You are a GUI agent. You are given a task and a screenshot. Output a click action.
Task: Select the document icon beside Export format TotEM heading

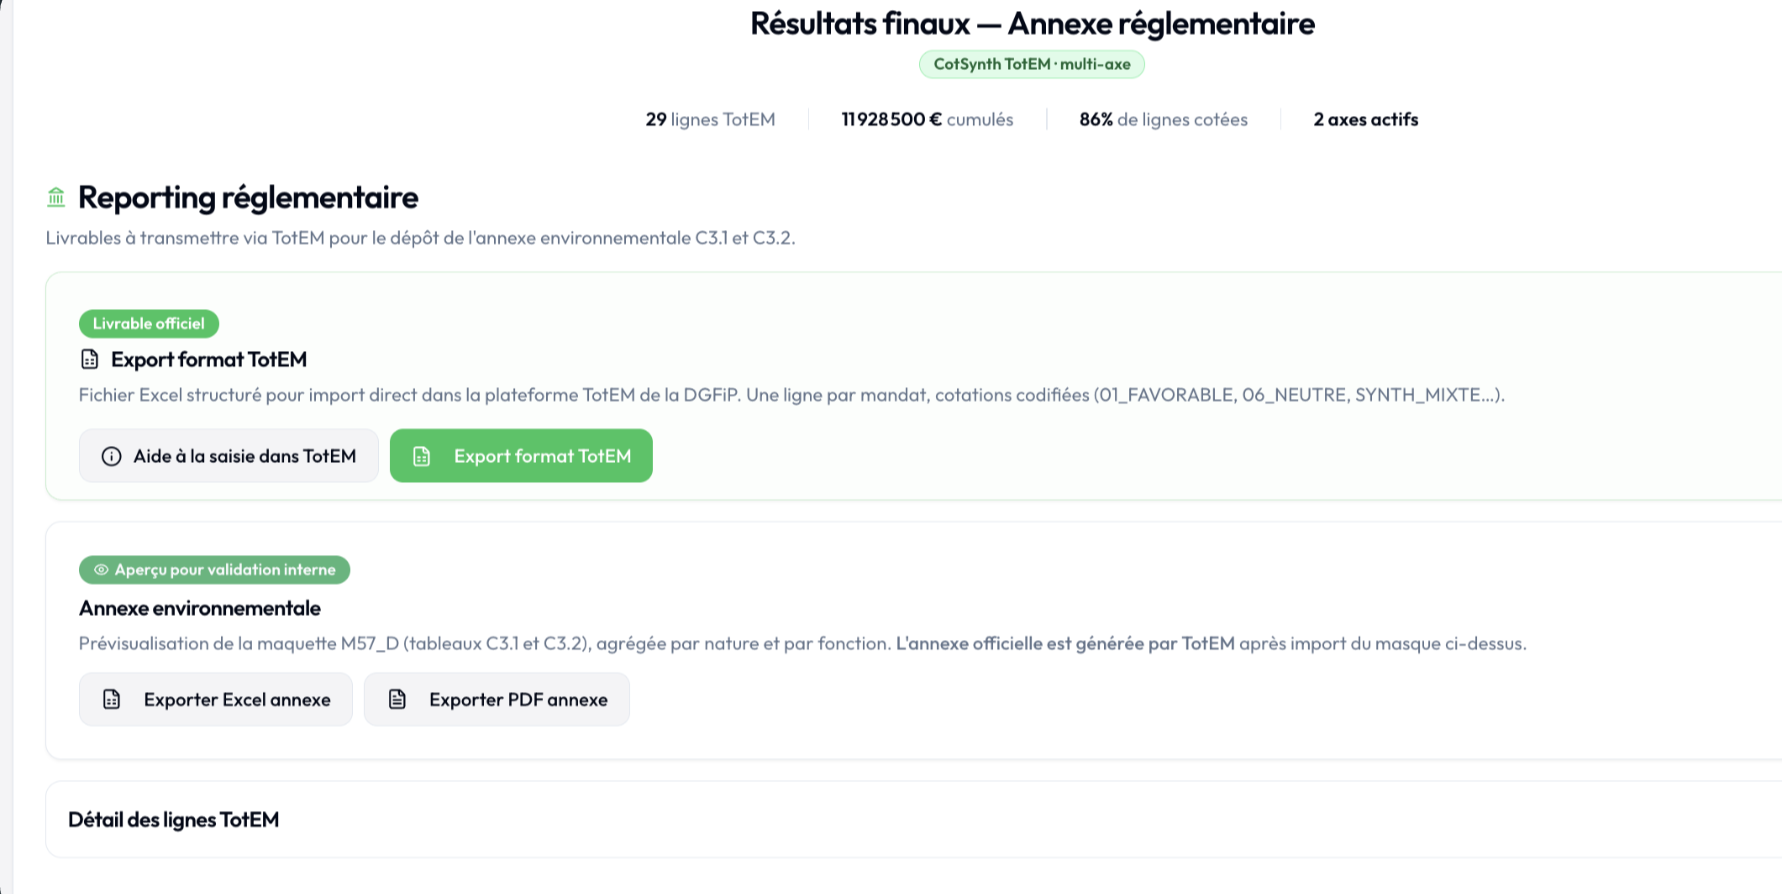point(91,359)
